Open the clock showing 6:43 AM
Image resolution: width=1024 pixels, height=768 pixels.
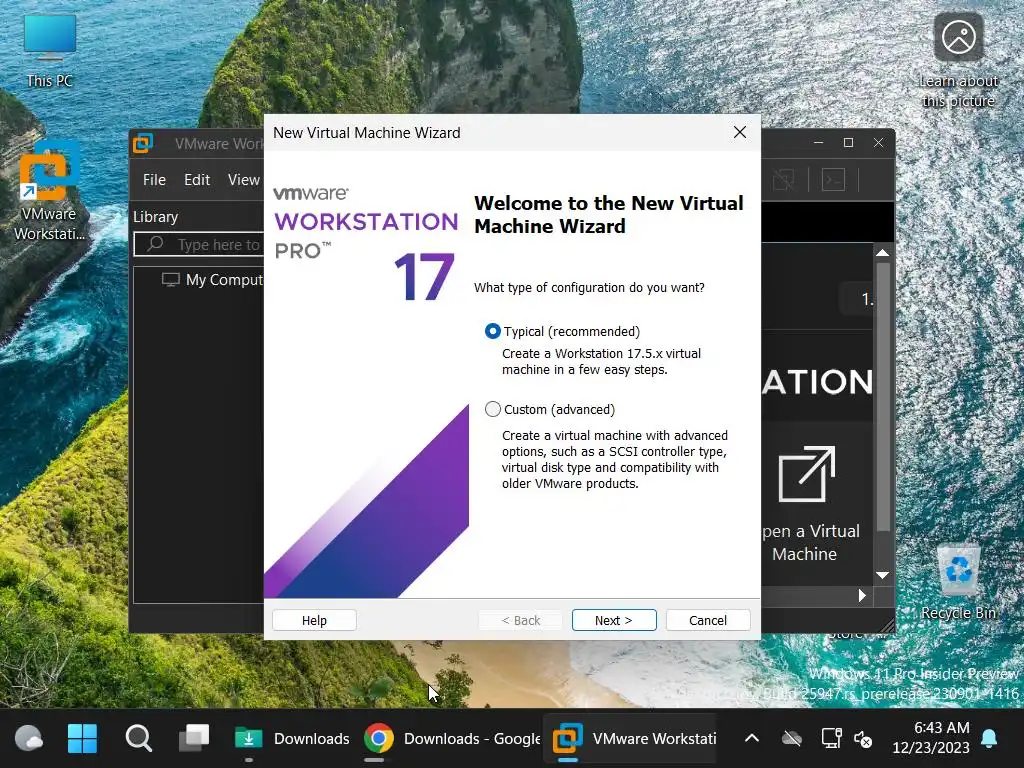coord(931,737)
